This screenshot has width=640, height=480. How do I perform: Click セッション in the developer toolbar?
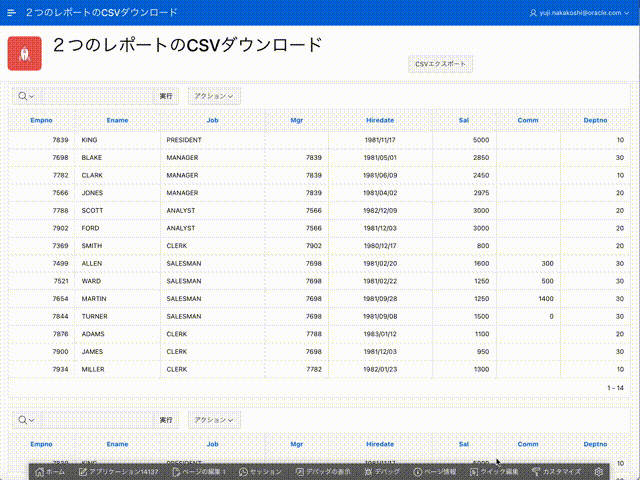tap(260, 472)
